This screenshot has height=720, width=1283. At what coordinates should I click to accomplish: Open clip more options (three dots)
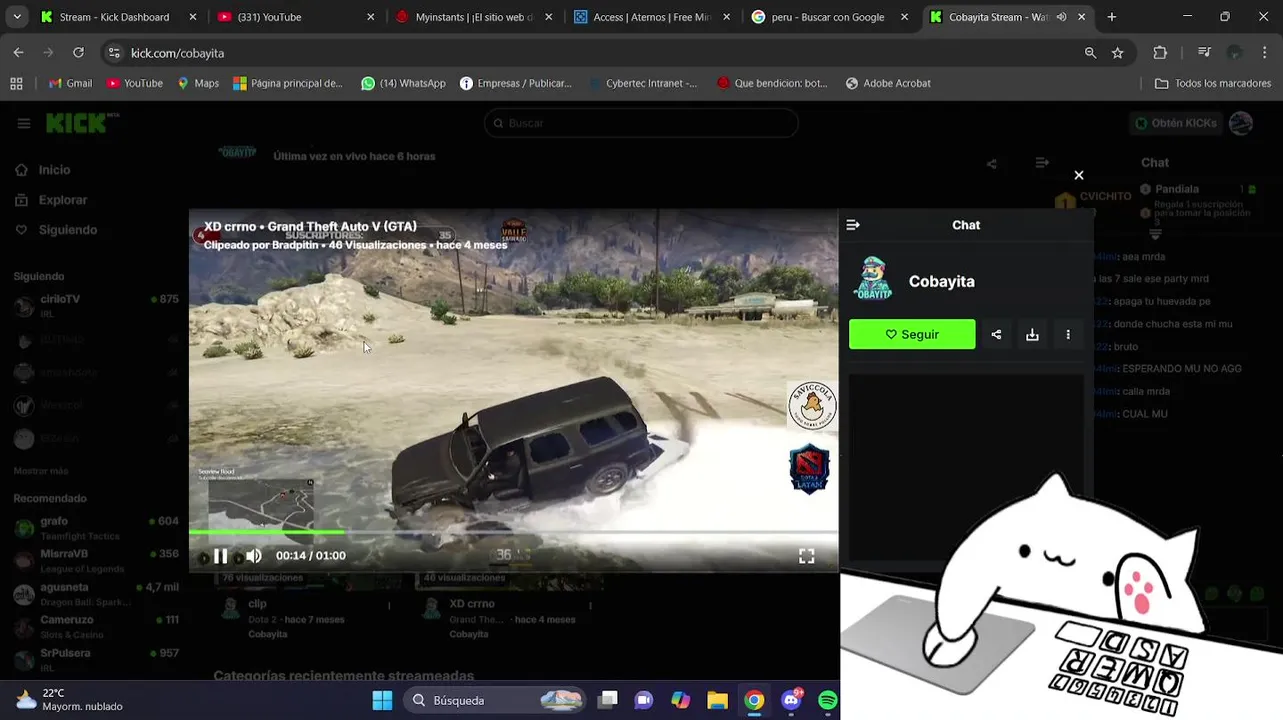[x=1068, y=335]
